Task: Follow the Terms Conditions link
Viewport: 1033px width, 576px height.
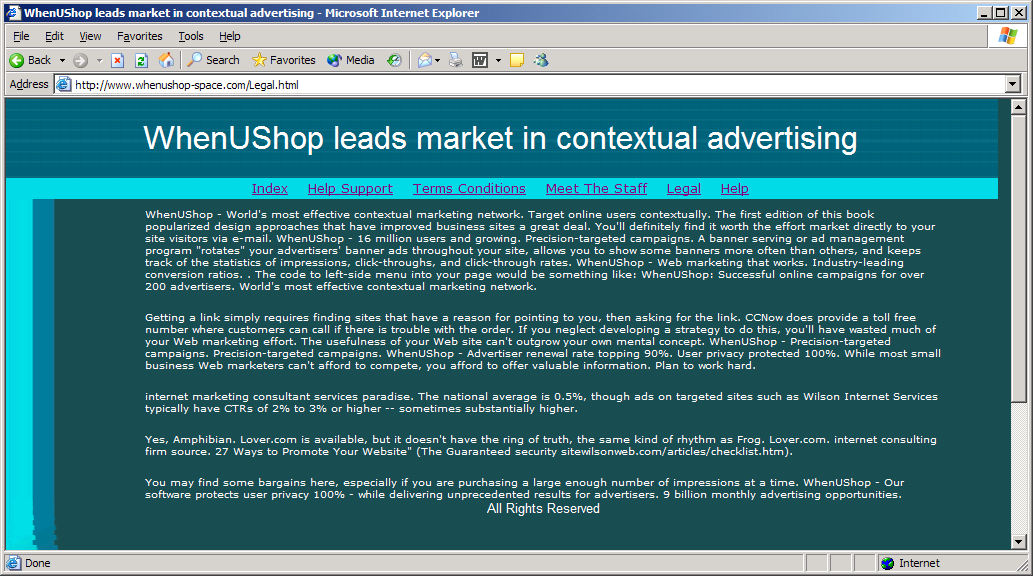Action: coord(470,188)
